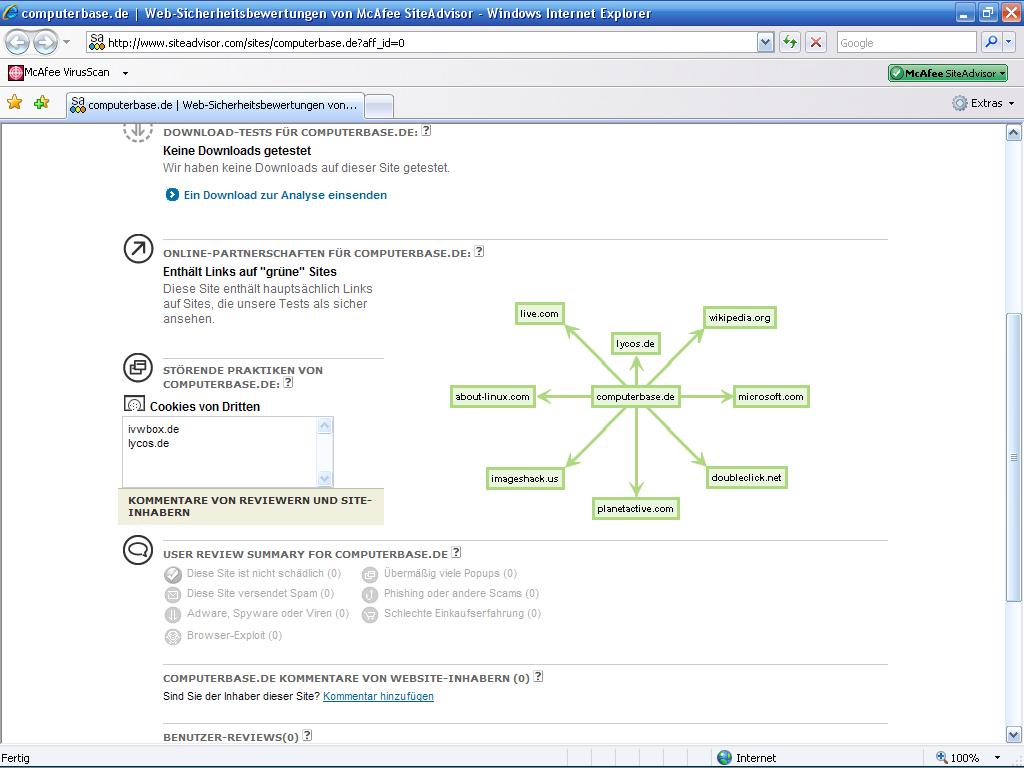The width and height of the screenshot is (1024, 768).
Task: Click the lycos.de node in the link graph
Action: pos(635,344)
